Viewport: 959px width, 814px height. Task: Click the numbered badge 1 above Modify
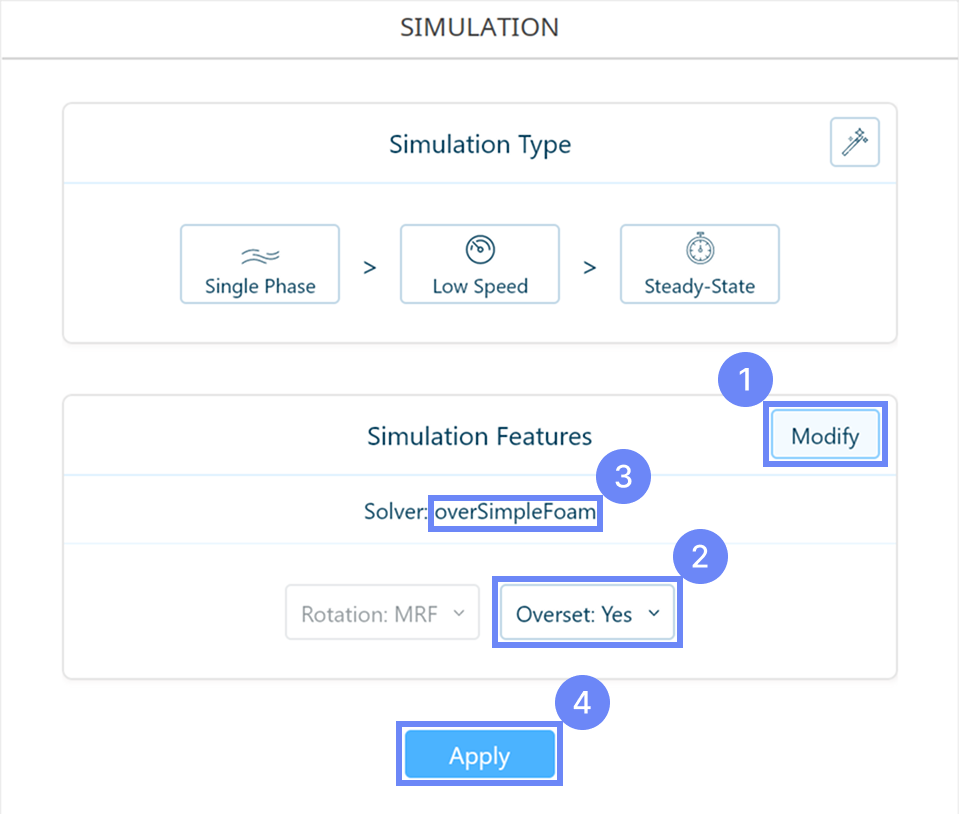tap(745, 380)
